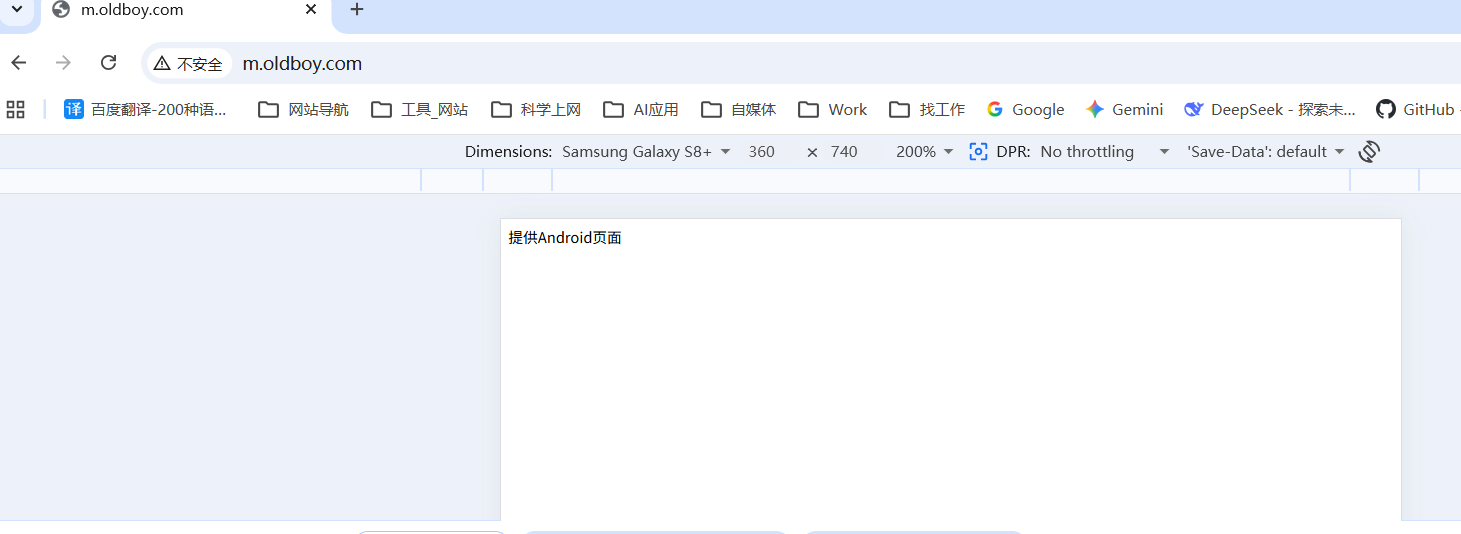Open the 网站导航 bookmark folder
Viewport: 1461px width, 534px height.
tap(304, 110)
